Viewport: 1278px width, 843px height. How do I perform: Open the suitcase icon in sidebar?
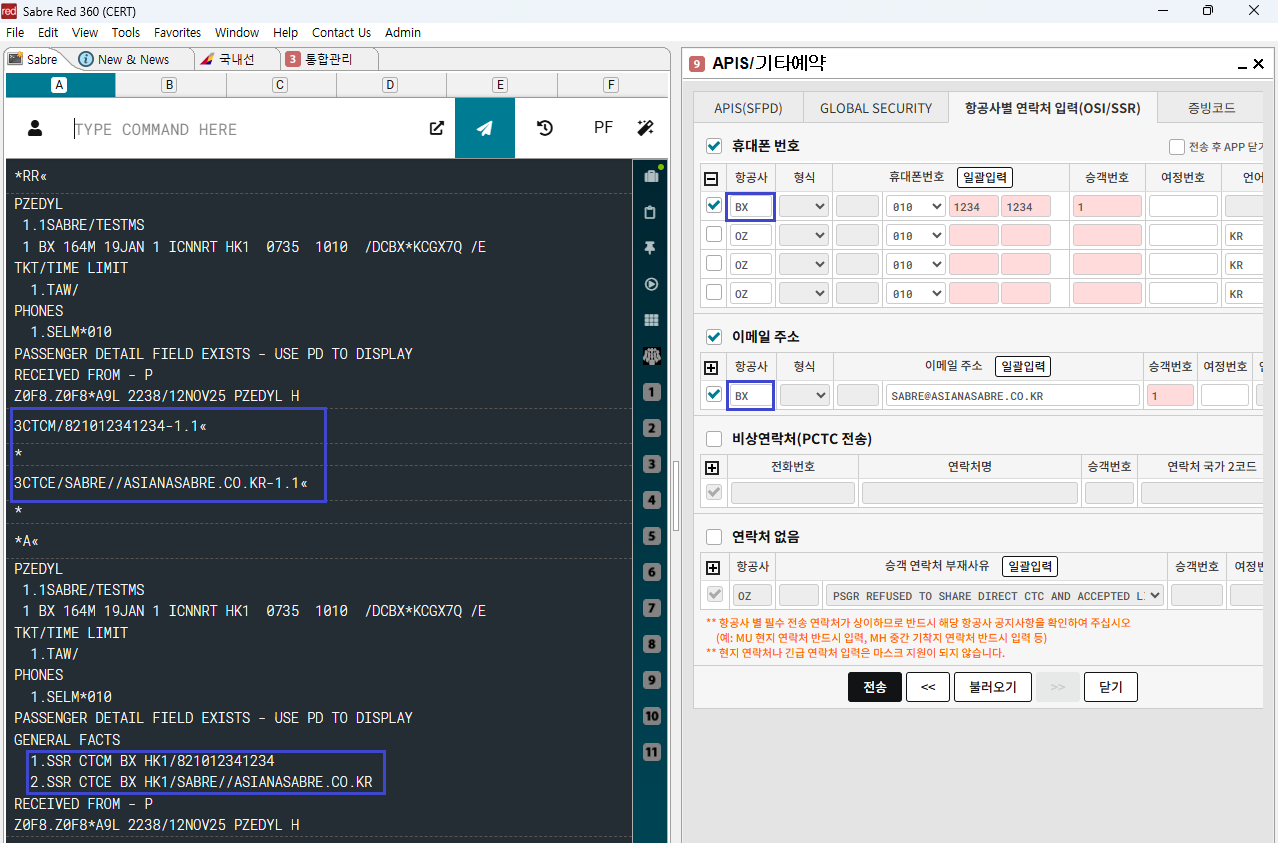[x=651, y=177]
